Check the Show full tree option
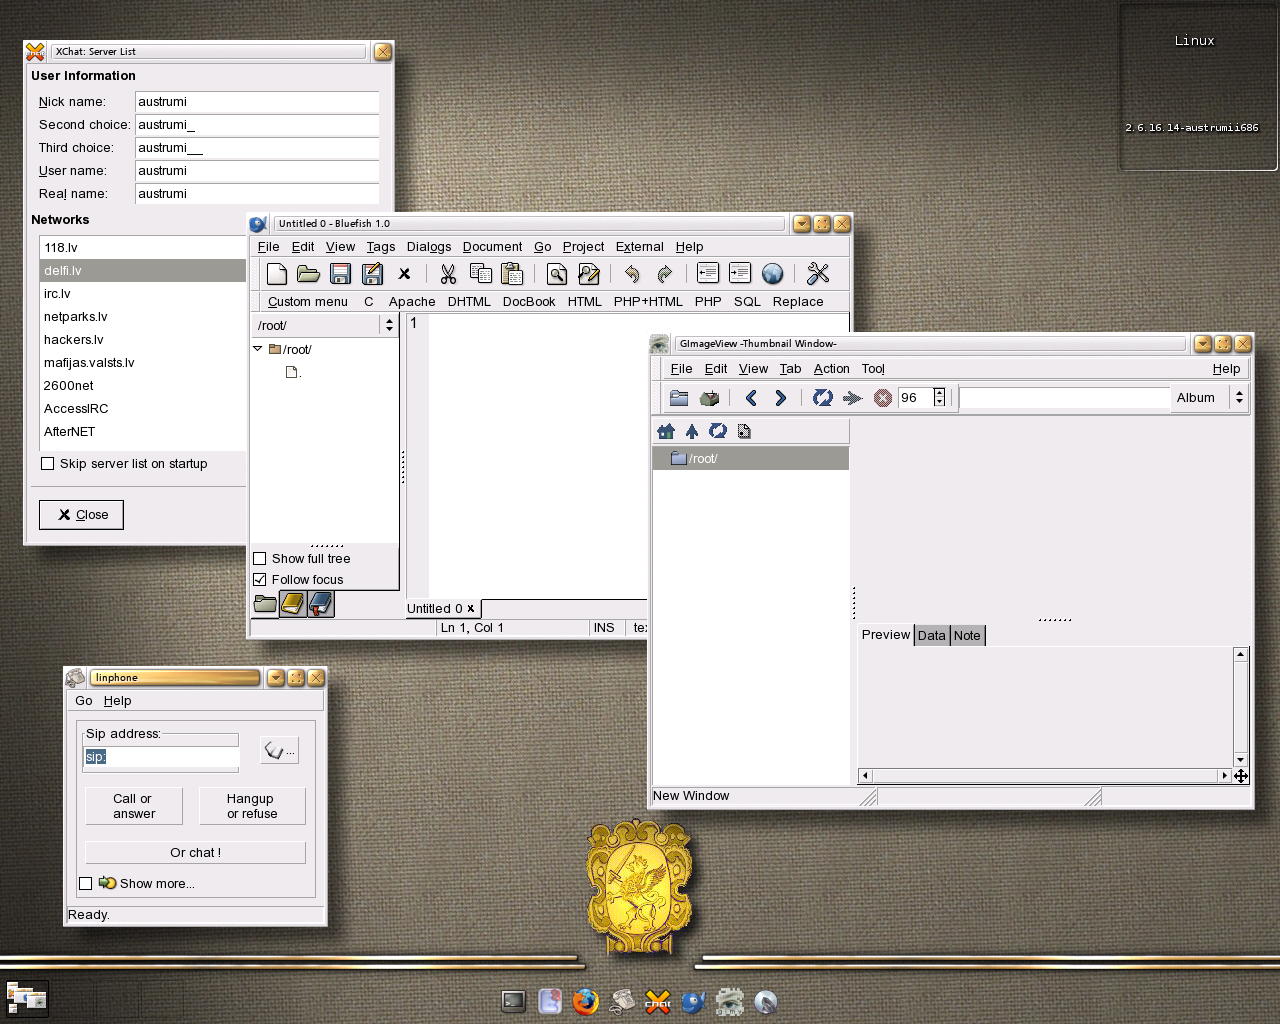1280x1024 pixels. point(260,559)
